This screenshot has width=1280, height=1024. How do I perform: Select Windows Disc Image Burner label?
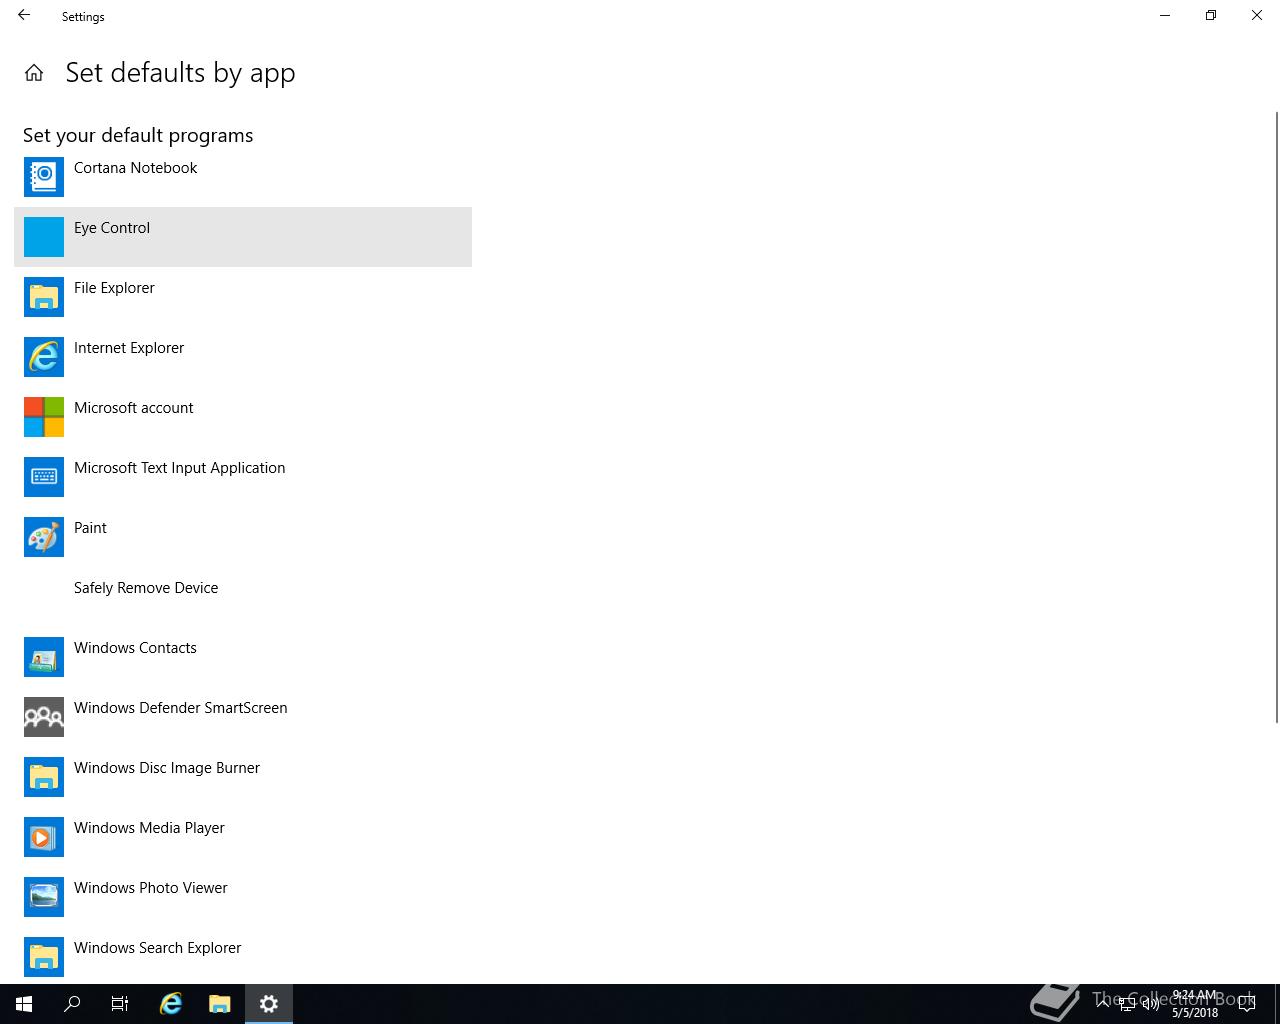pyautogui.click(x=167, y=768)
